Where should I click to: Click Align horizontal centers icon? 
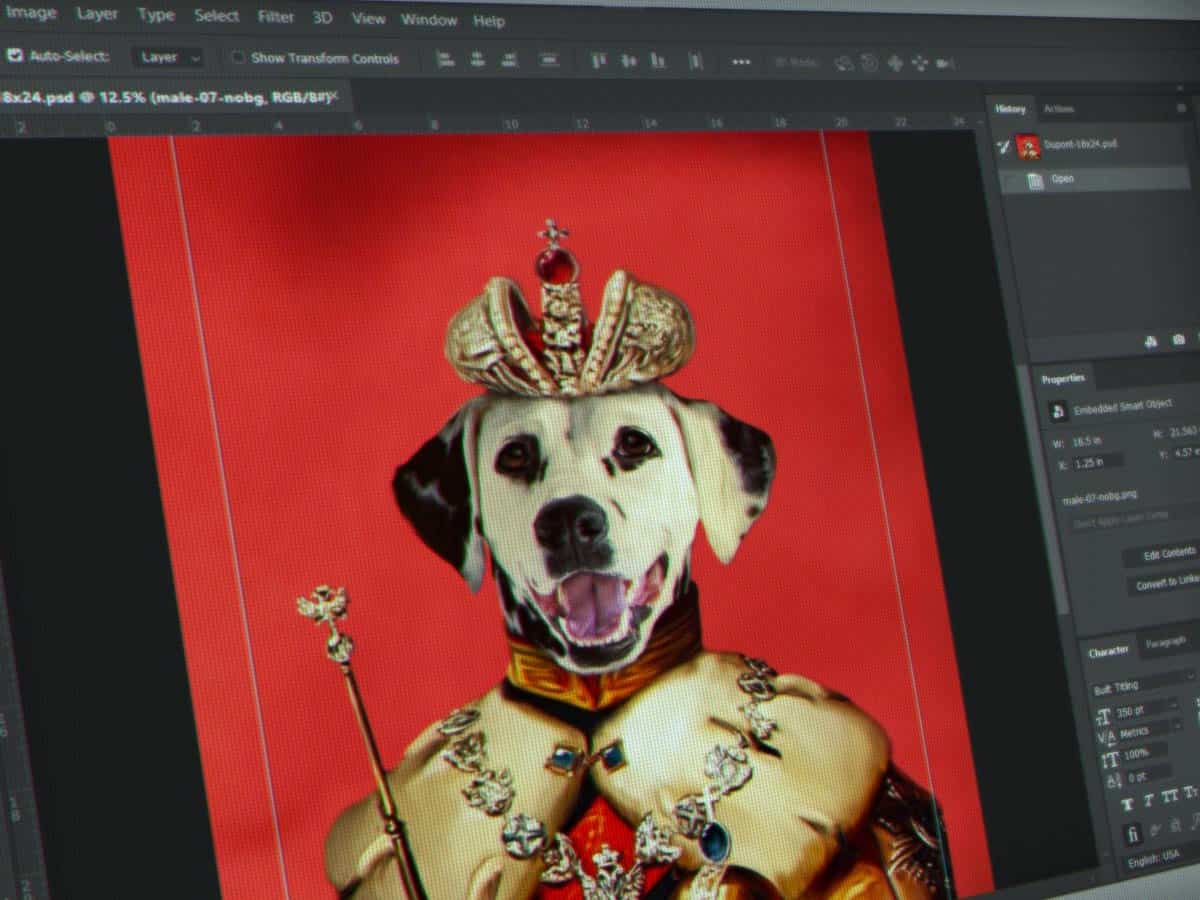tap(477, 60)
